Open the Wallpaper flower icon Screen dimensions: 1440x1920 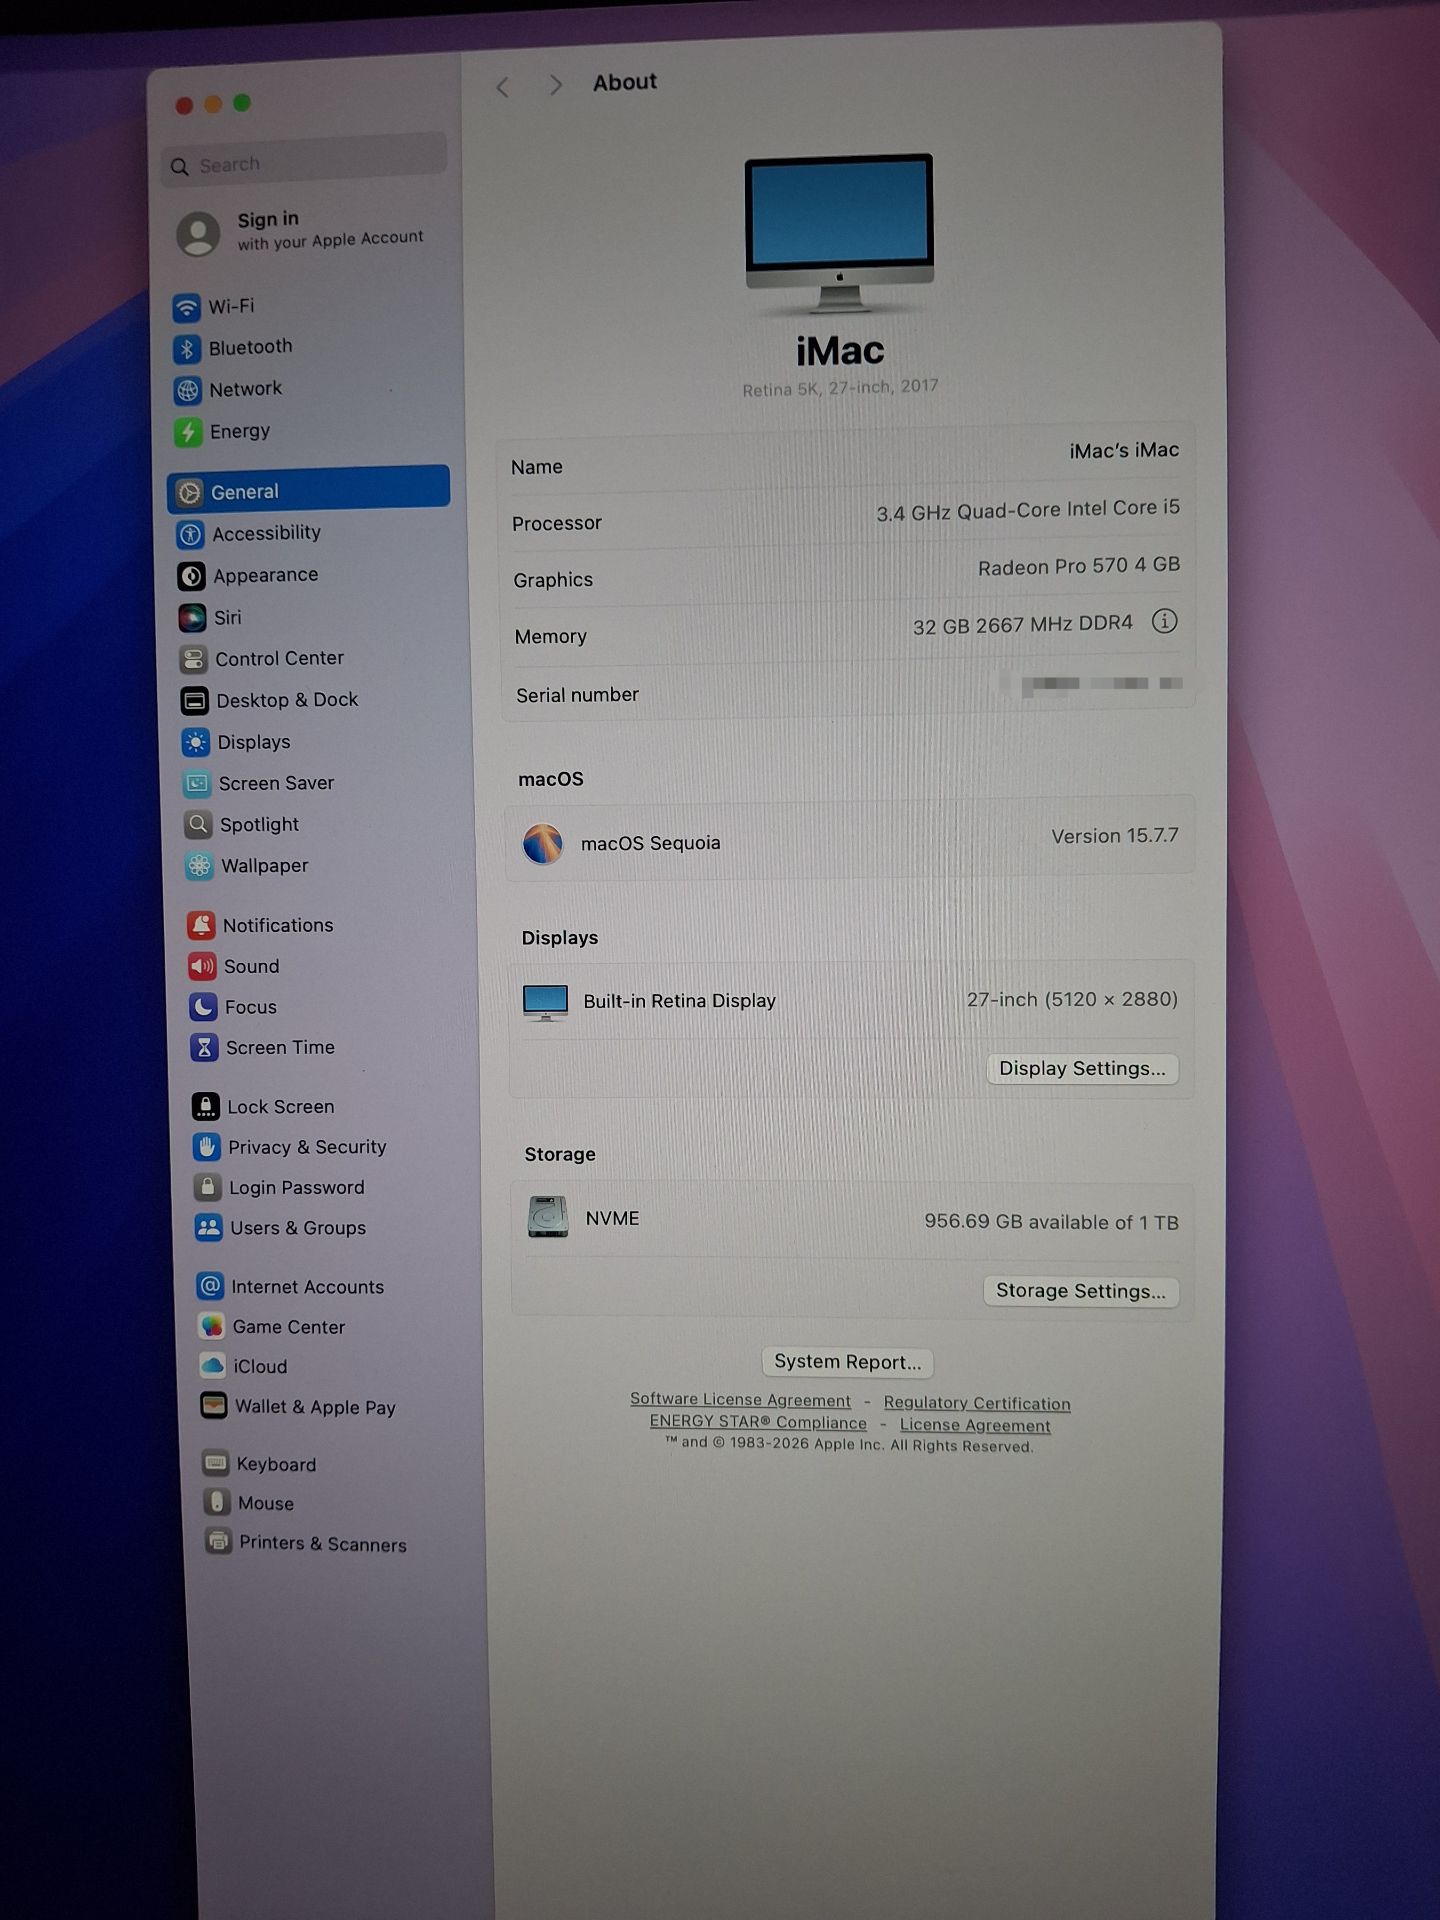[x=199, y=866]
